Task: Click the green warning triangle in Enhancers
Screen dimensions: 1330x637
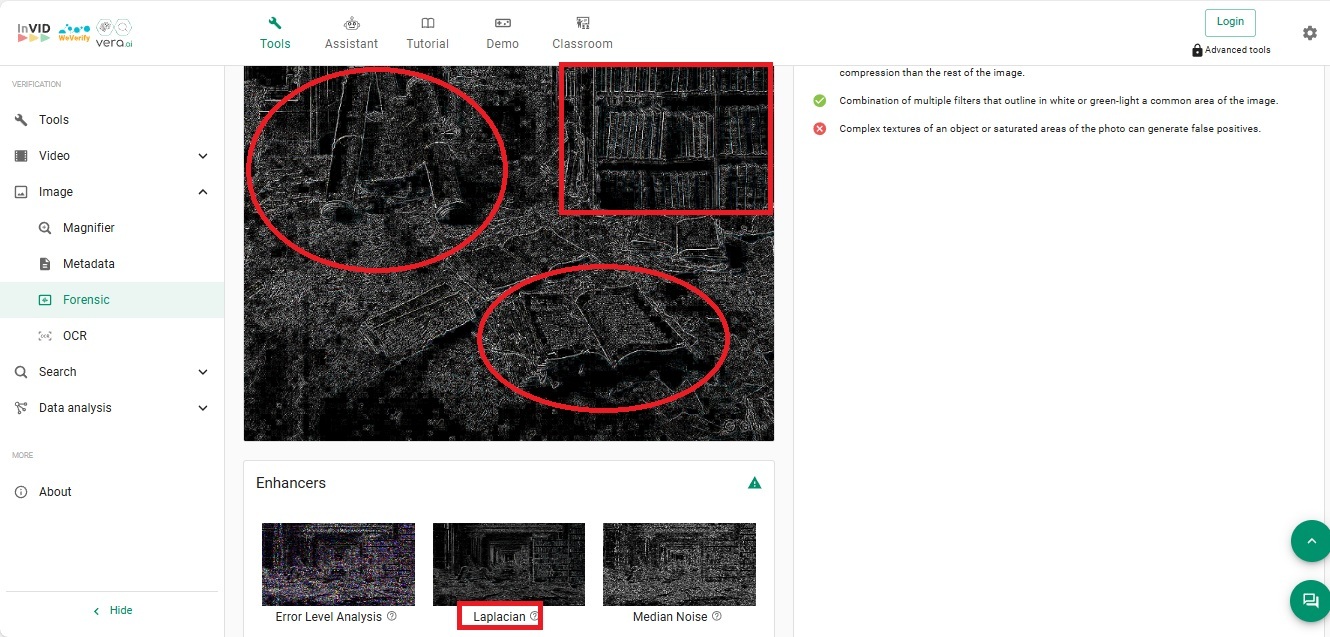Action: pyautogui.click(x=755, y=483)
